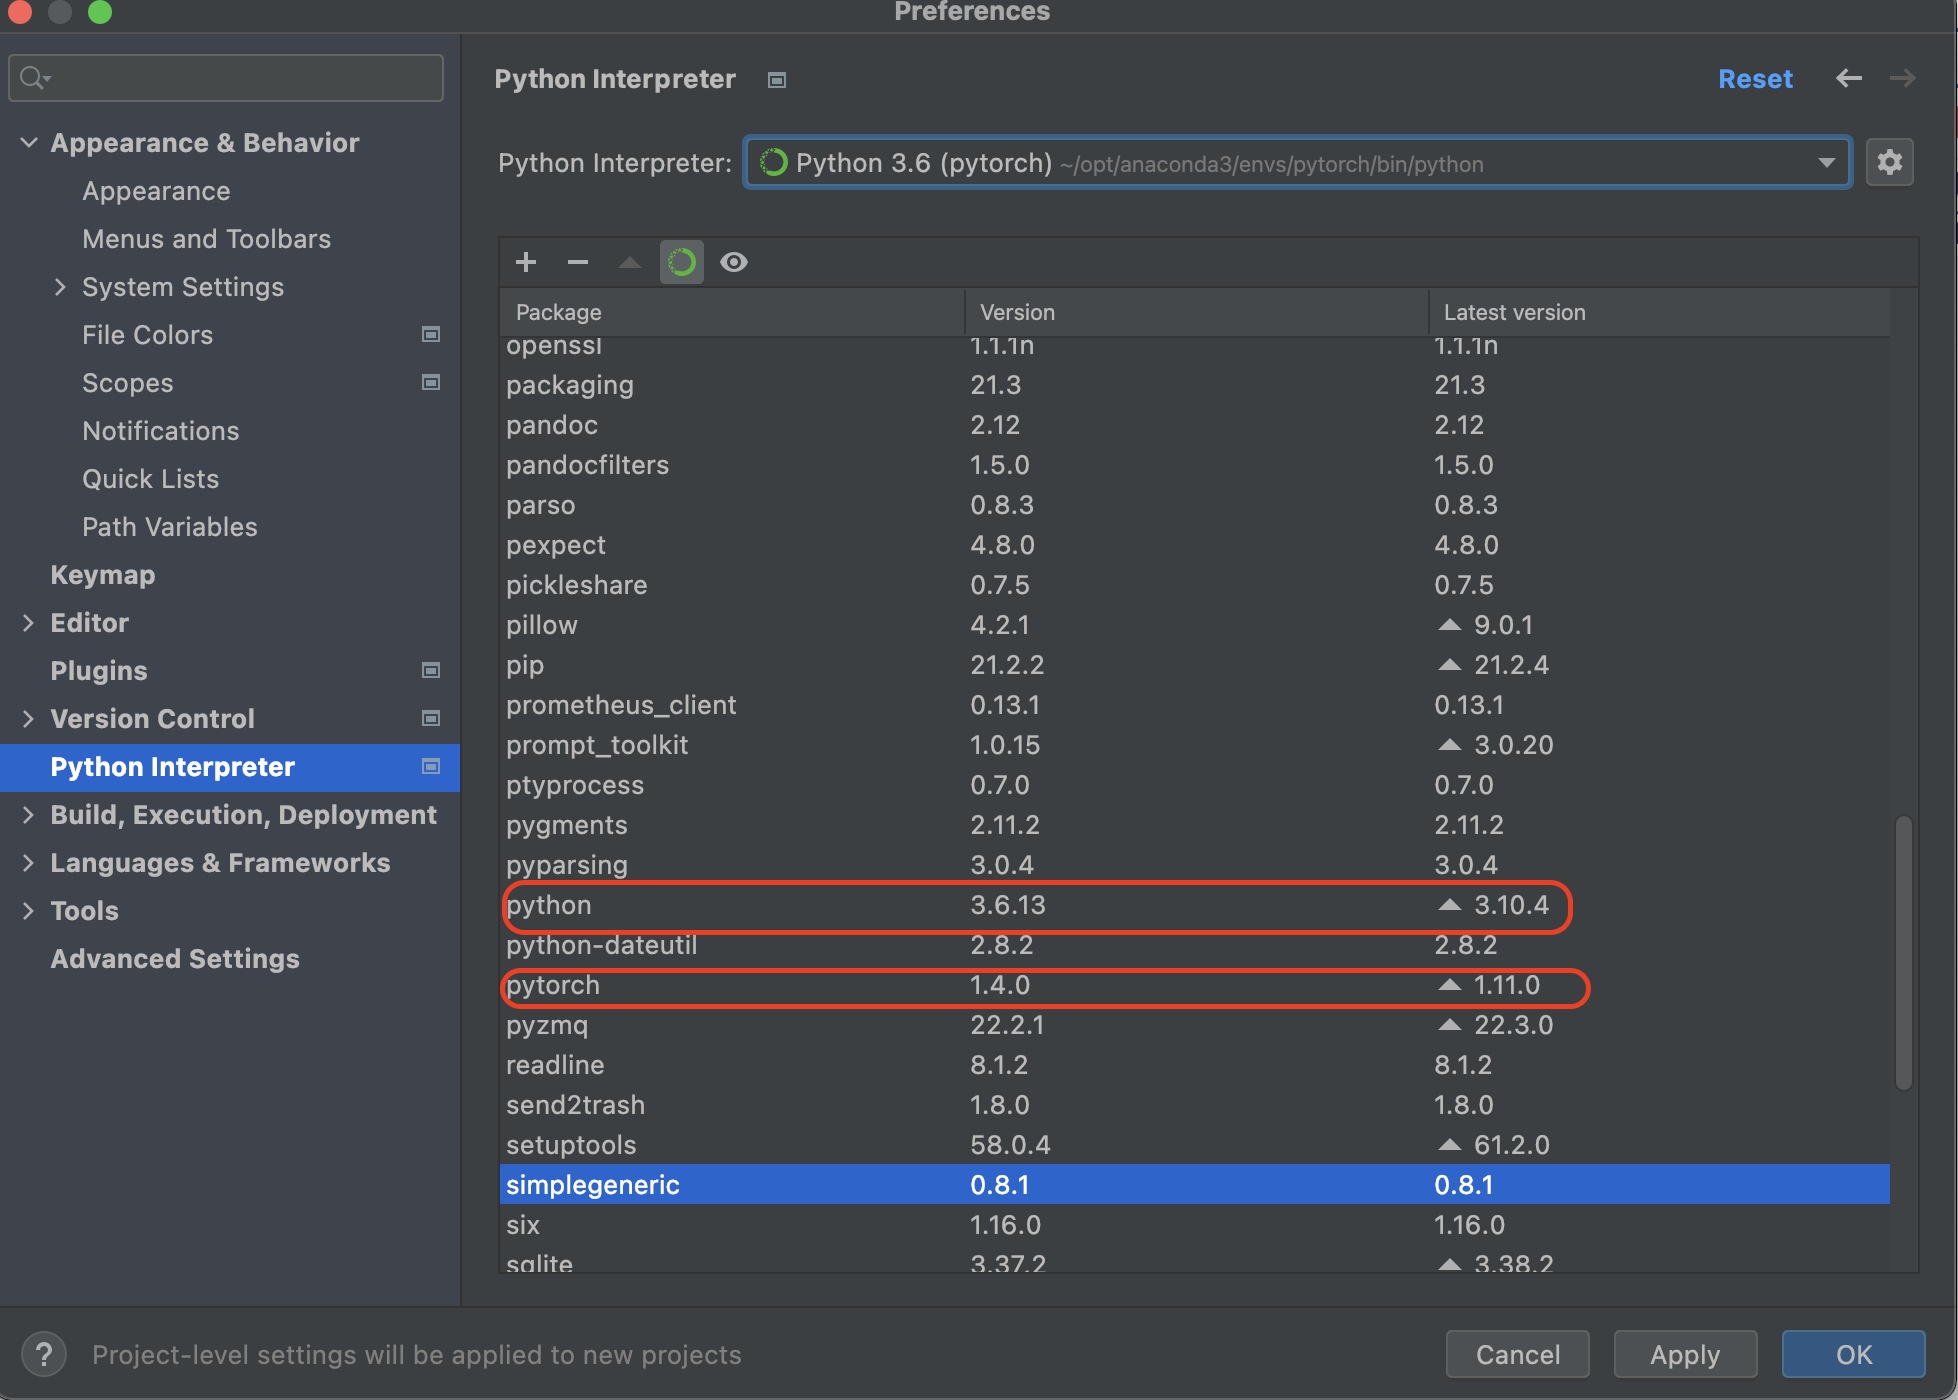Expand the Editor settings section
The width and height of the screenshot is (1958, 1400).
click(x=29, y=623)
